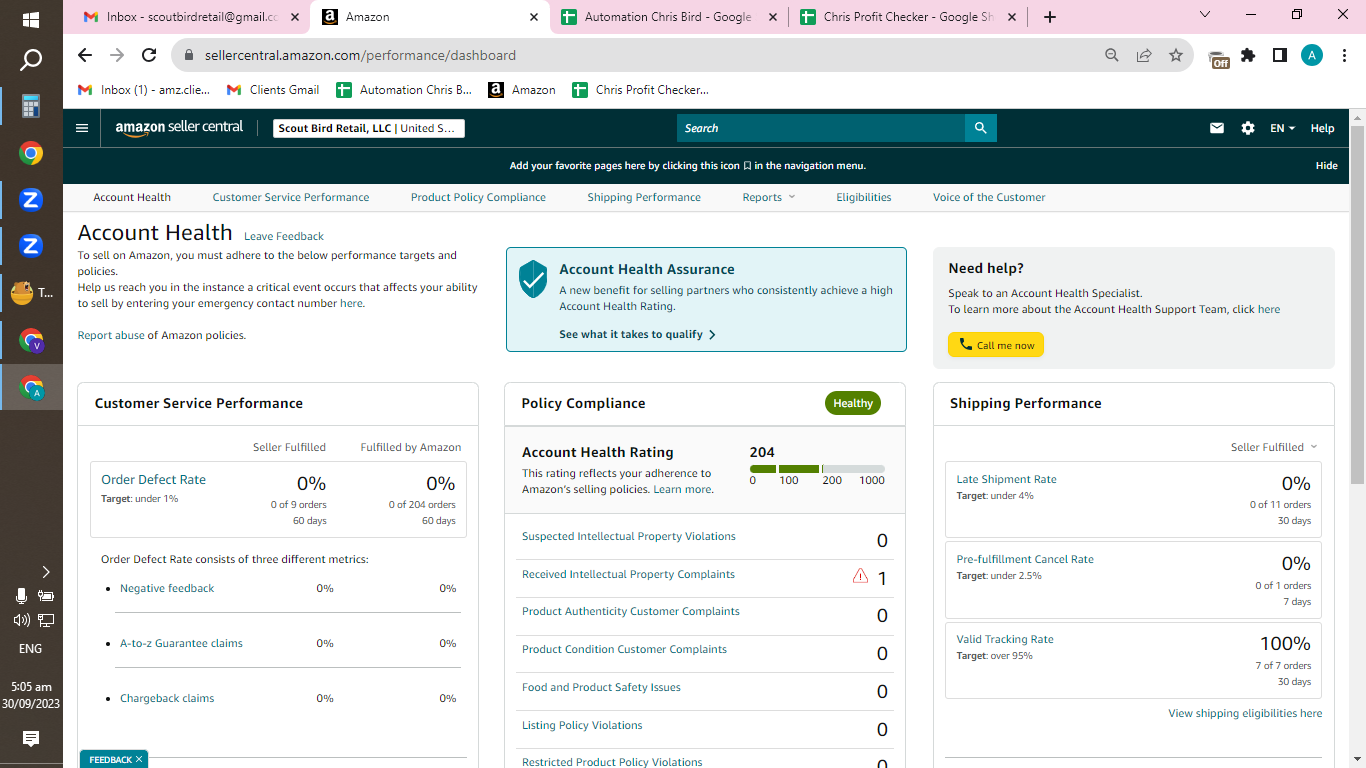Screen dimensions: 1366x768
Task: Open the messages envelope icon
Action: point(1217,128)
